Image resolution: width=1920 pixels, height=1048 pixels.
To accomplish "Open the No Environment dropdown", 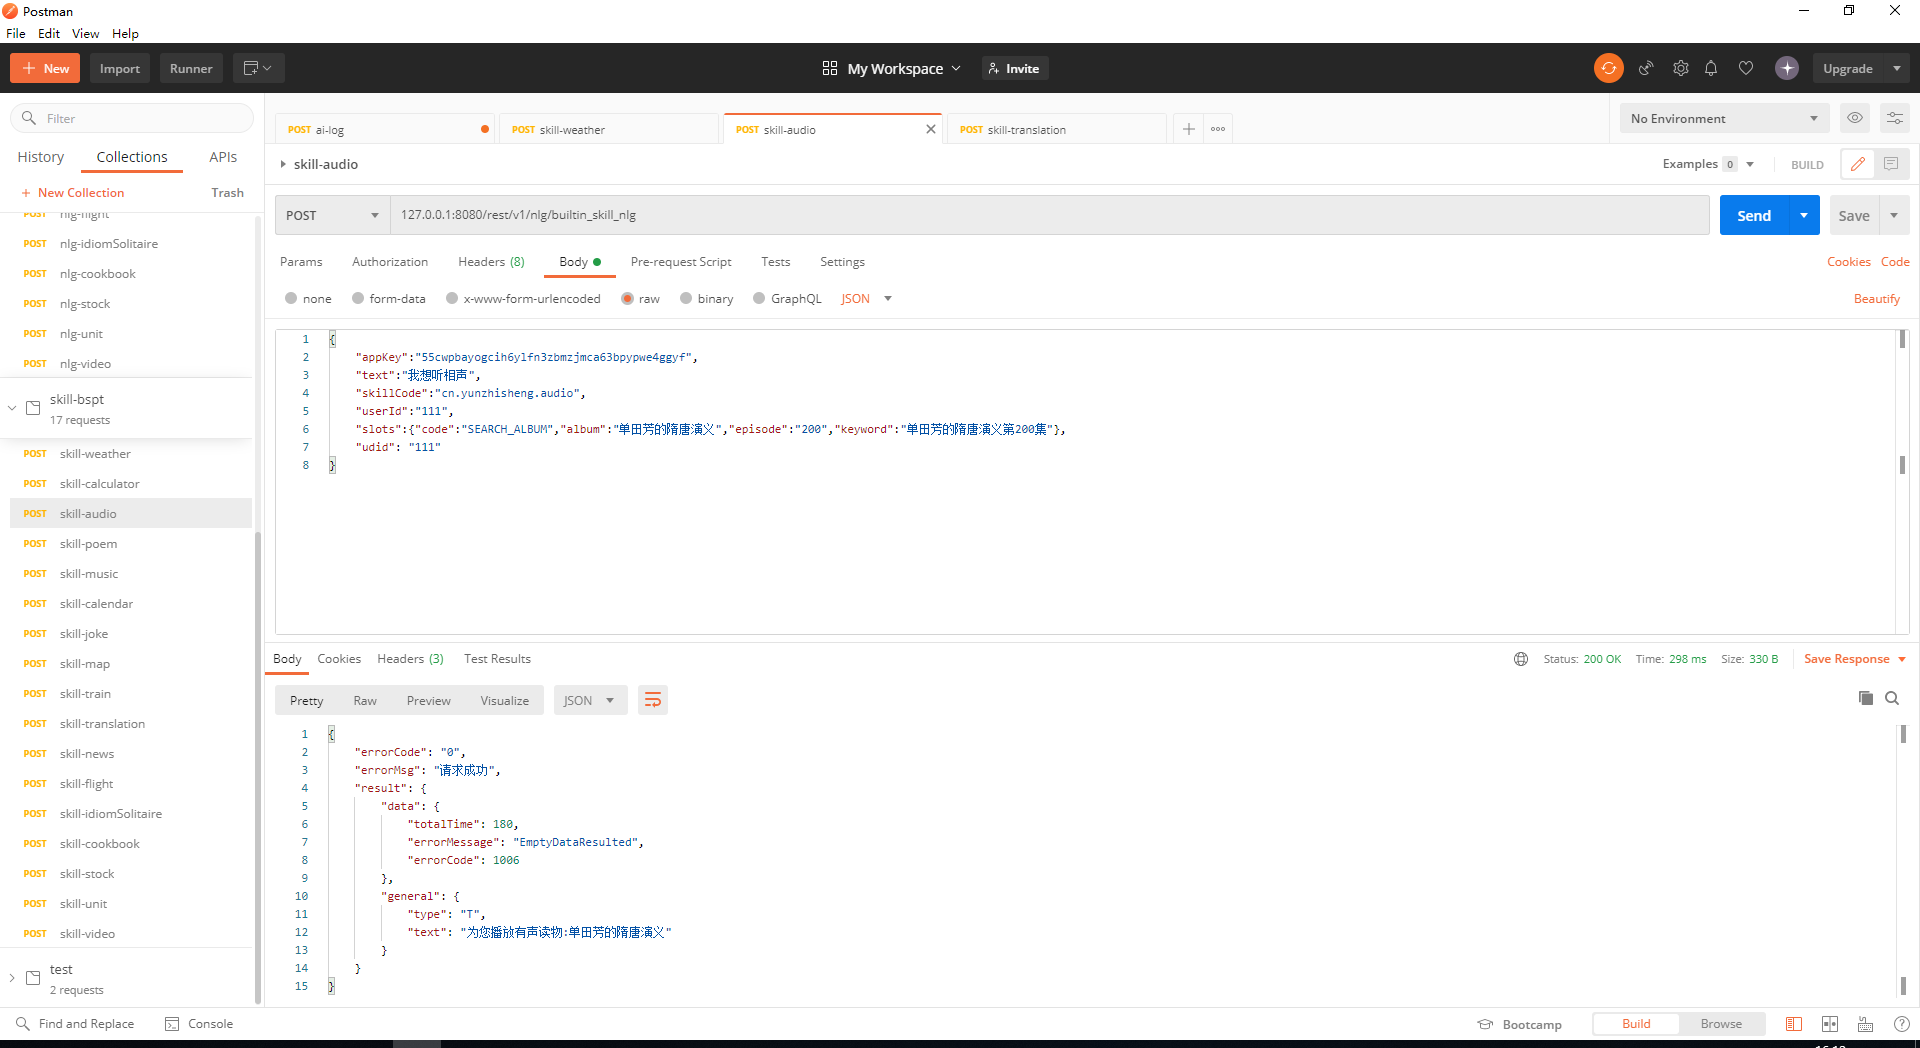I will 1724,118.
